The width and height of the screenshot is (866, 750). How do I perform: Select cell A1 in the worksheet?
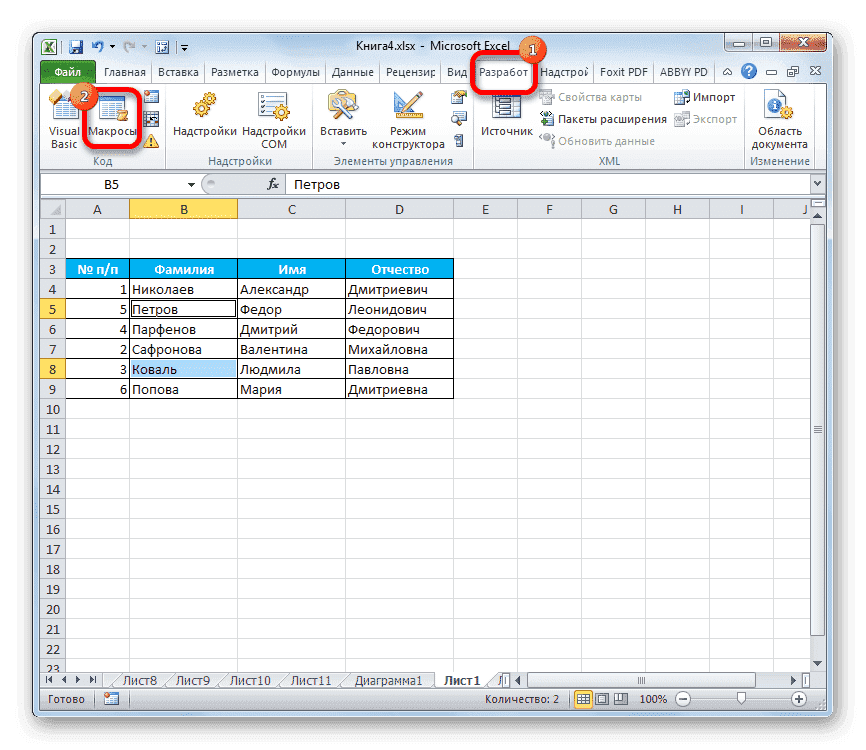[97, 229]
